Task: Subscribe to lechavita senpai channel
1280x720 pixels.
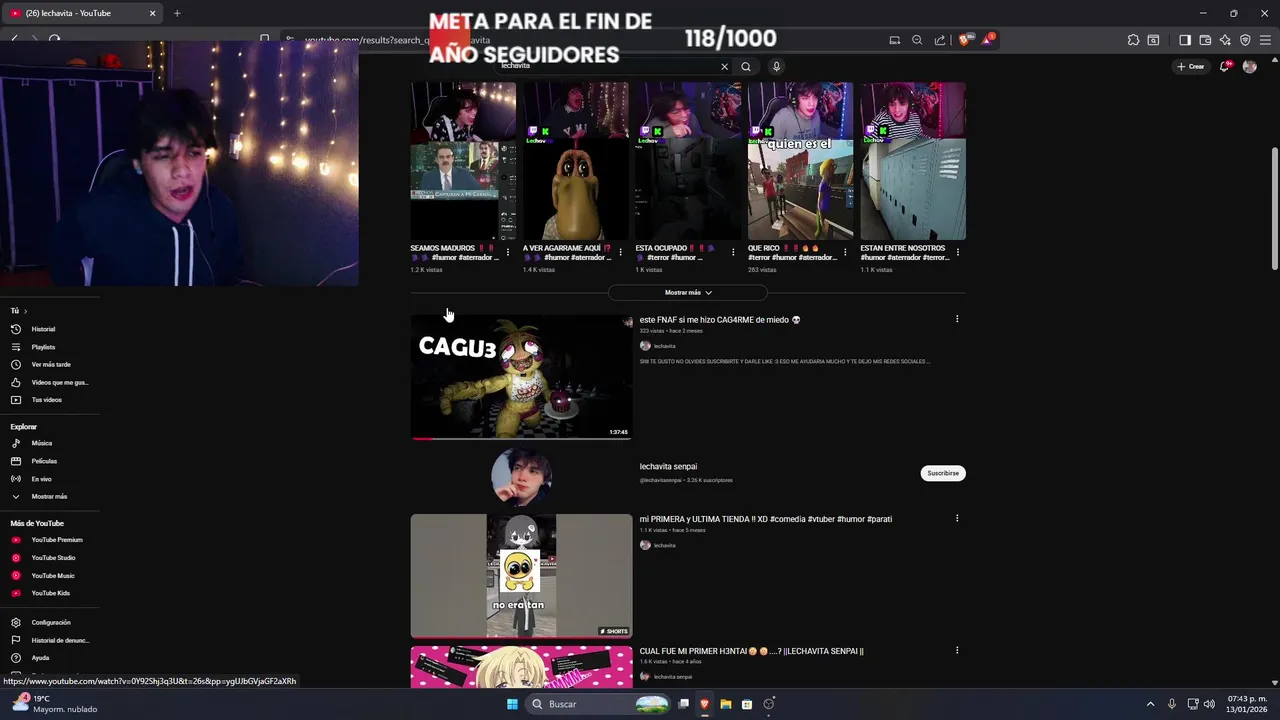Action: tap(943, 473)
